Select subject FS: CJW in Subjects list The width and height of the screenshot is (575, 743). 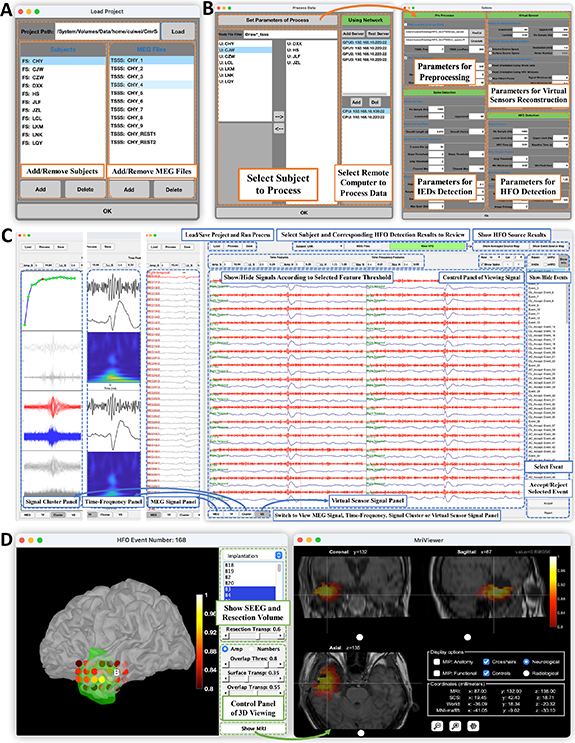pos(63,69)
